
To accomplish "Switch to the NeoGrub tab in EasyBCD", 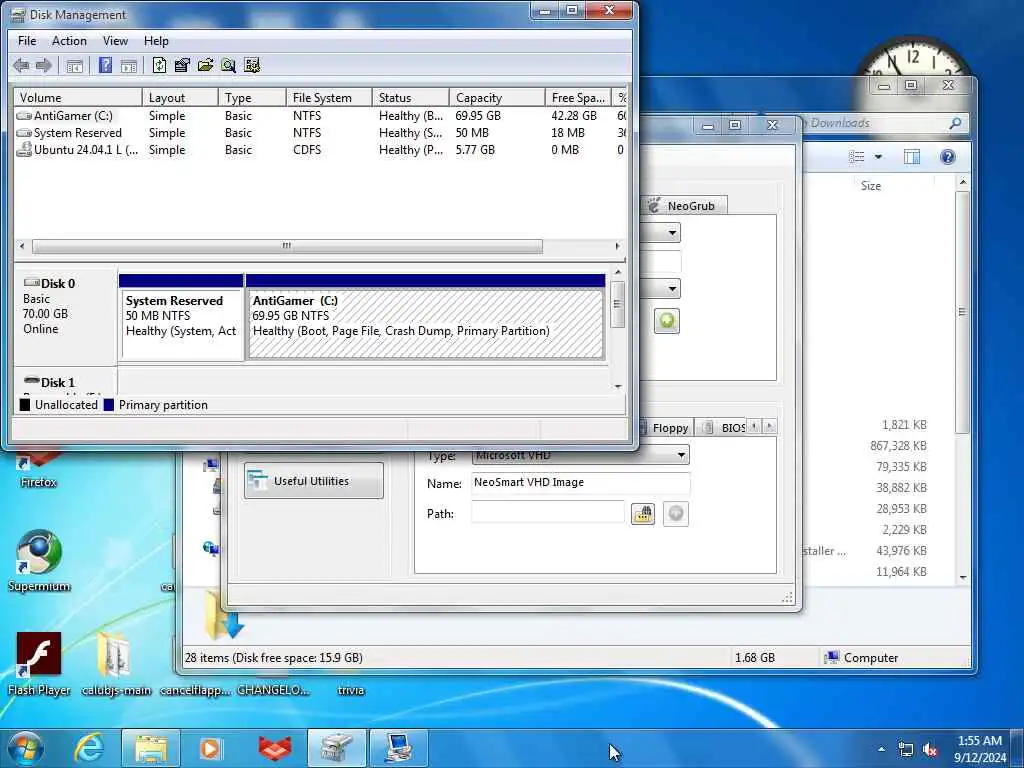I will (683, 206).
